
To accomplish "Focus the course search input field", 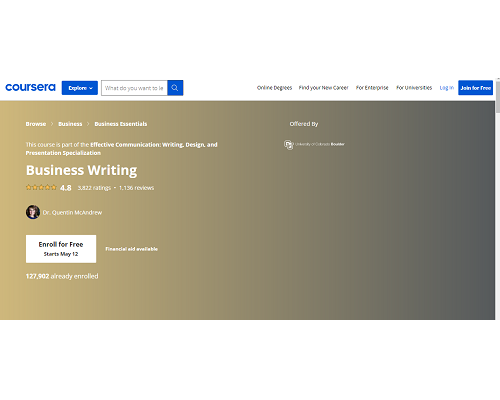I will click(x=134, y=88).
